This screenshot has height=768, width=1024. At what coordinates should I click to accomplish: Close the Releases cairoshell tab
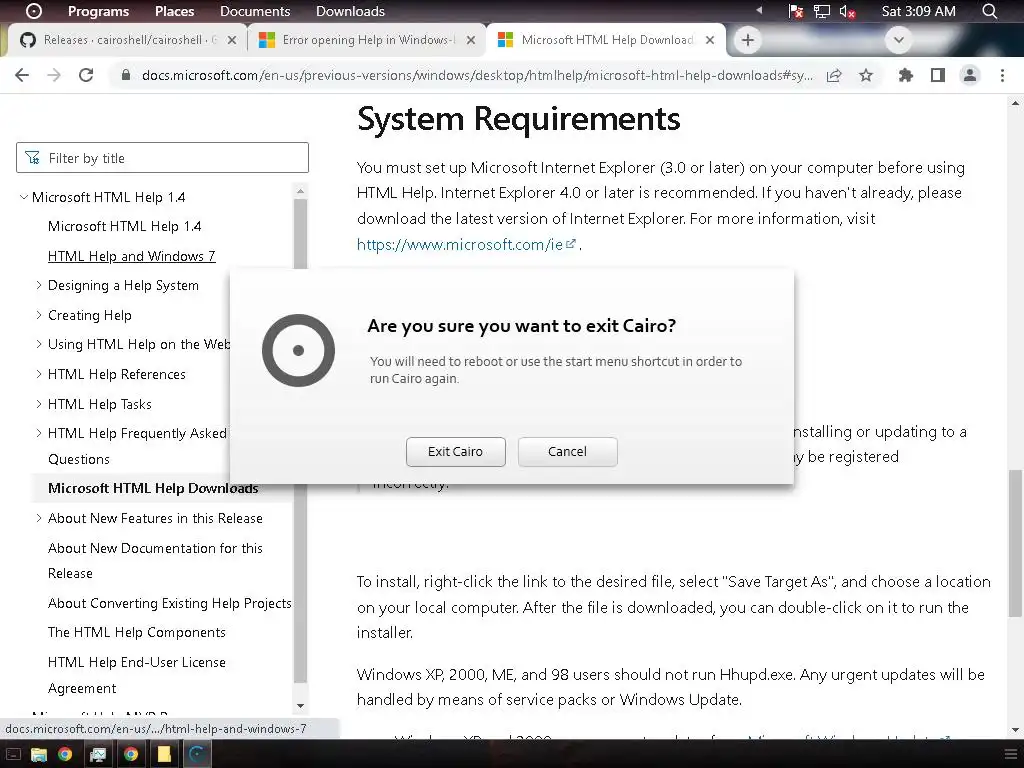(x=232, y=40)
